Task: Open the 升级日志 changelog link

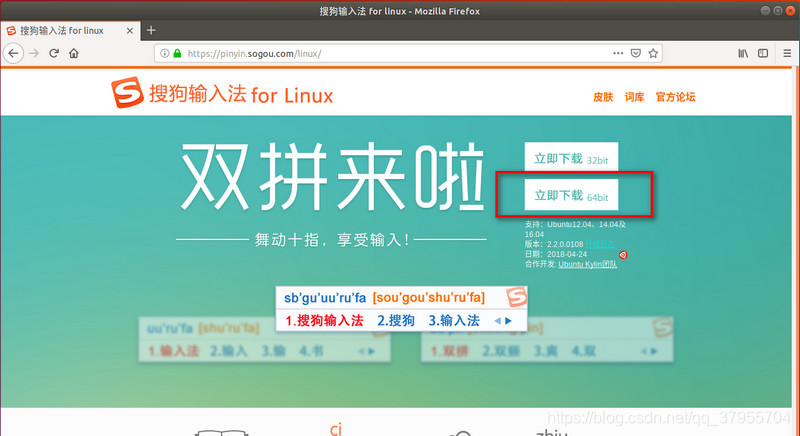Action: pyautogui.click(x=600, y=244)
